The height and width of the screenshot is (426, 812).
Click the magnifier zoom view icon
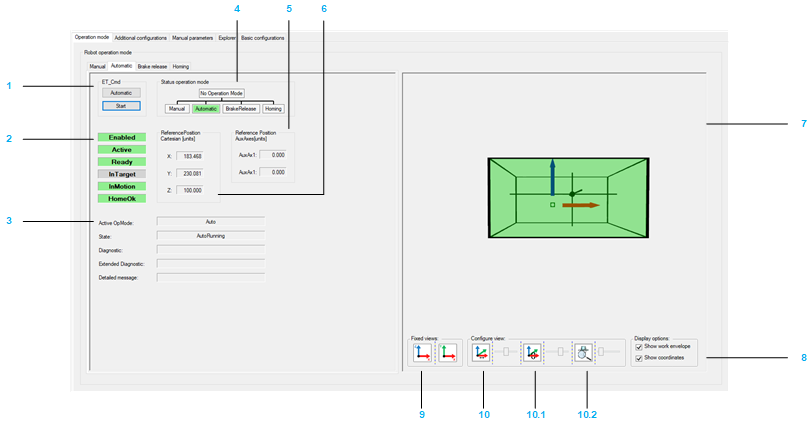[583, 353]
